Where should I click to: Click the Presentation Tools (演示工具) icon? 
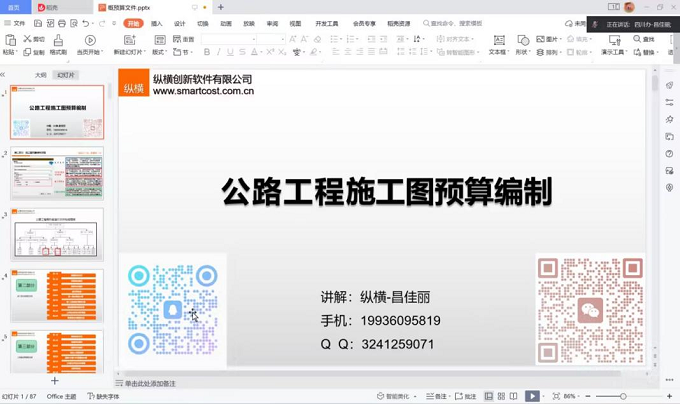coord(615,40)
